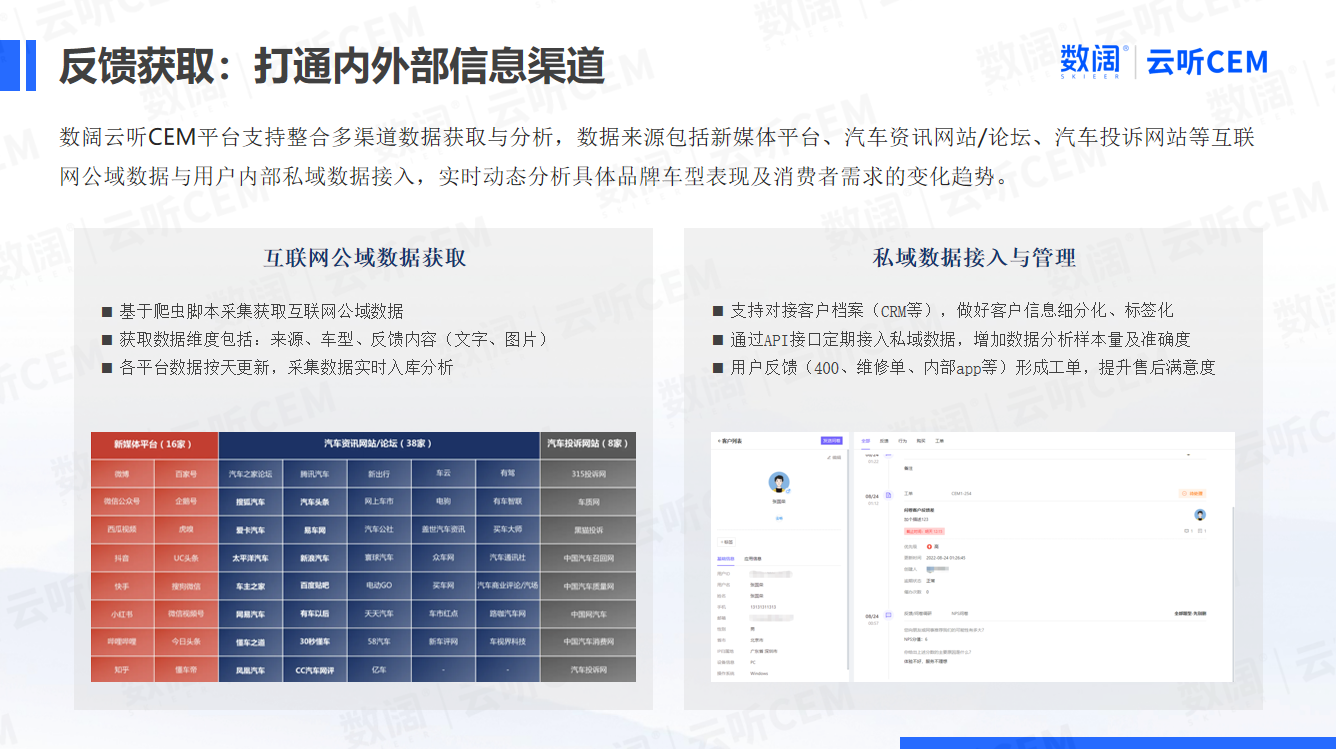Select the 基础信息 tab in customer panel
This screenshot has width=1336, height=749.
(x=726, y=559)
